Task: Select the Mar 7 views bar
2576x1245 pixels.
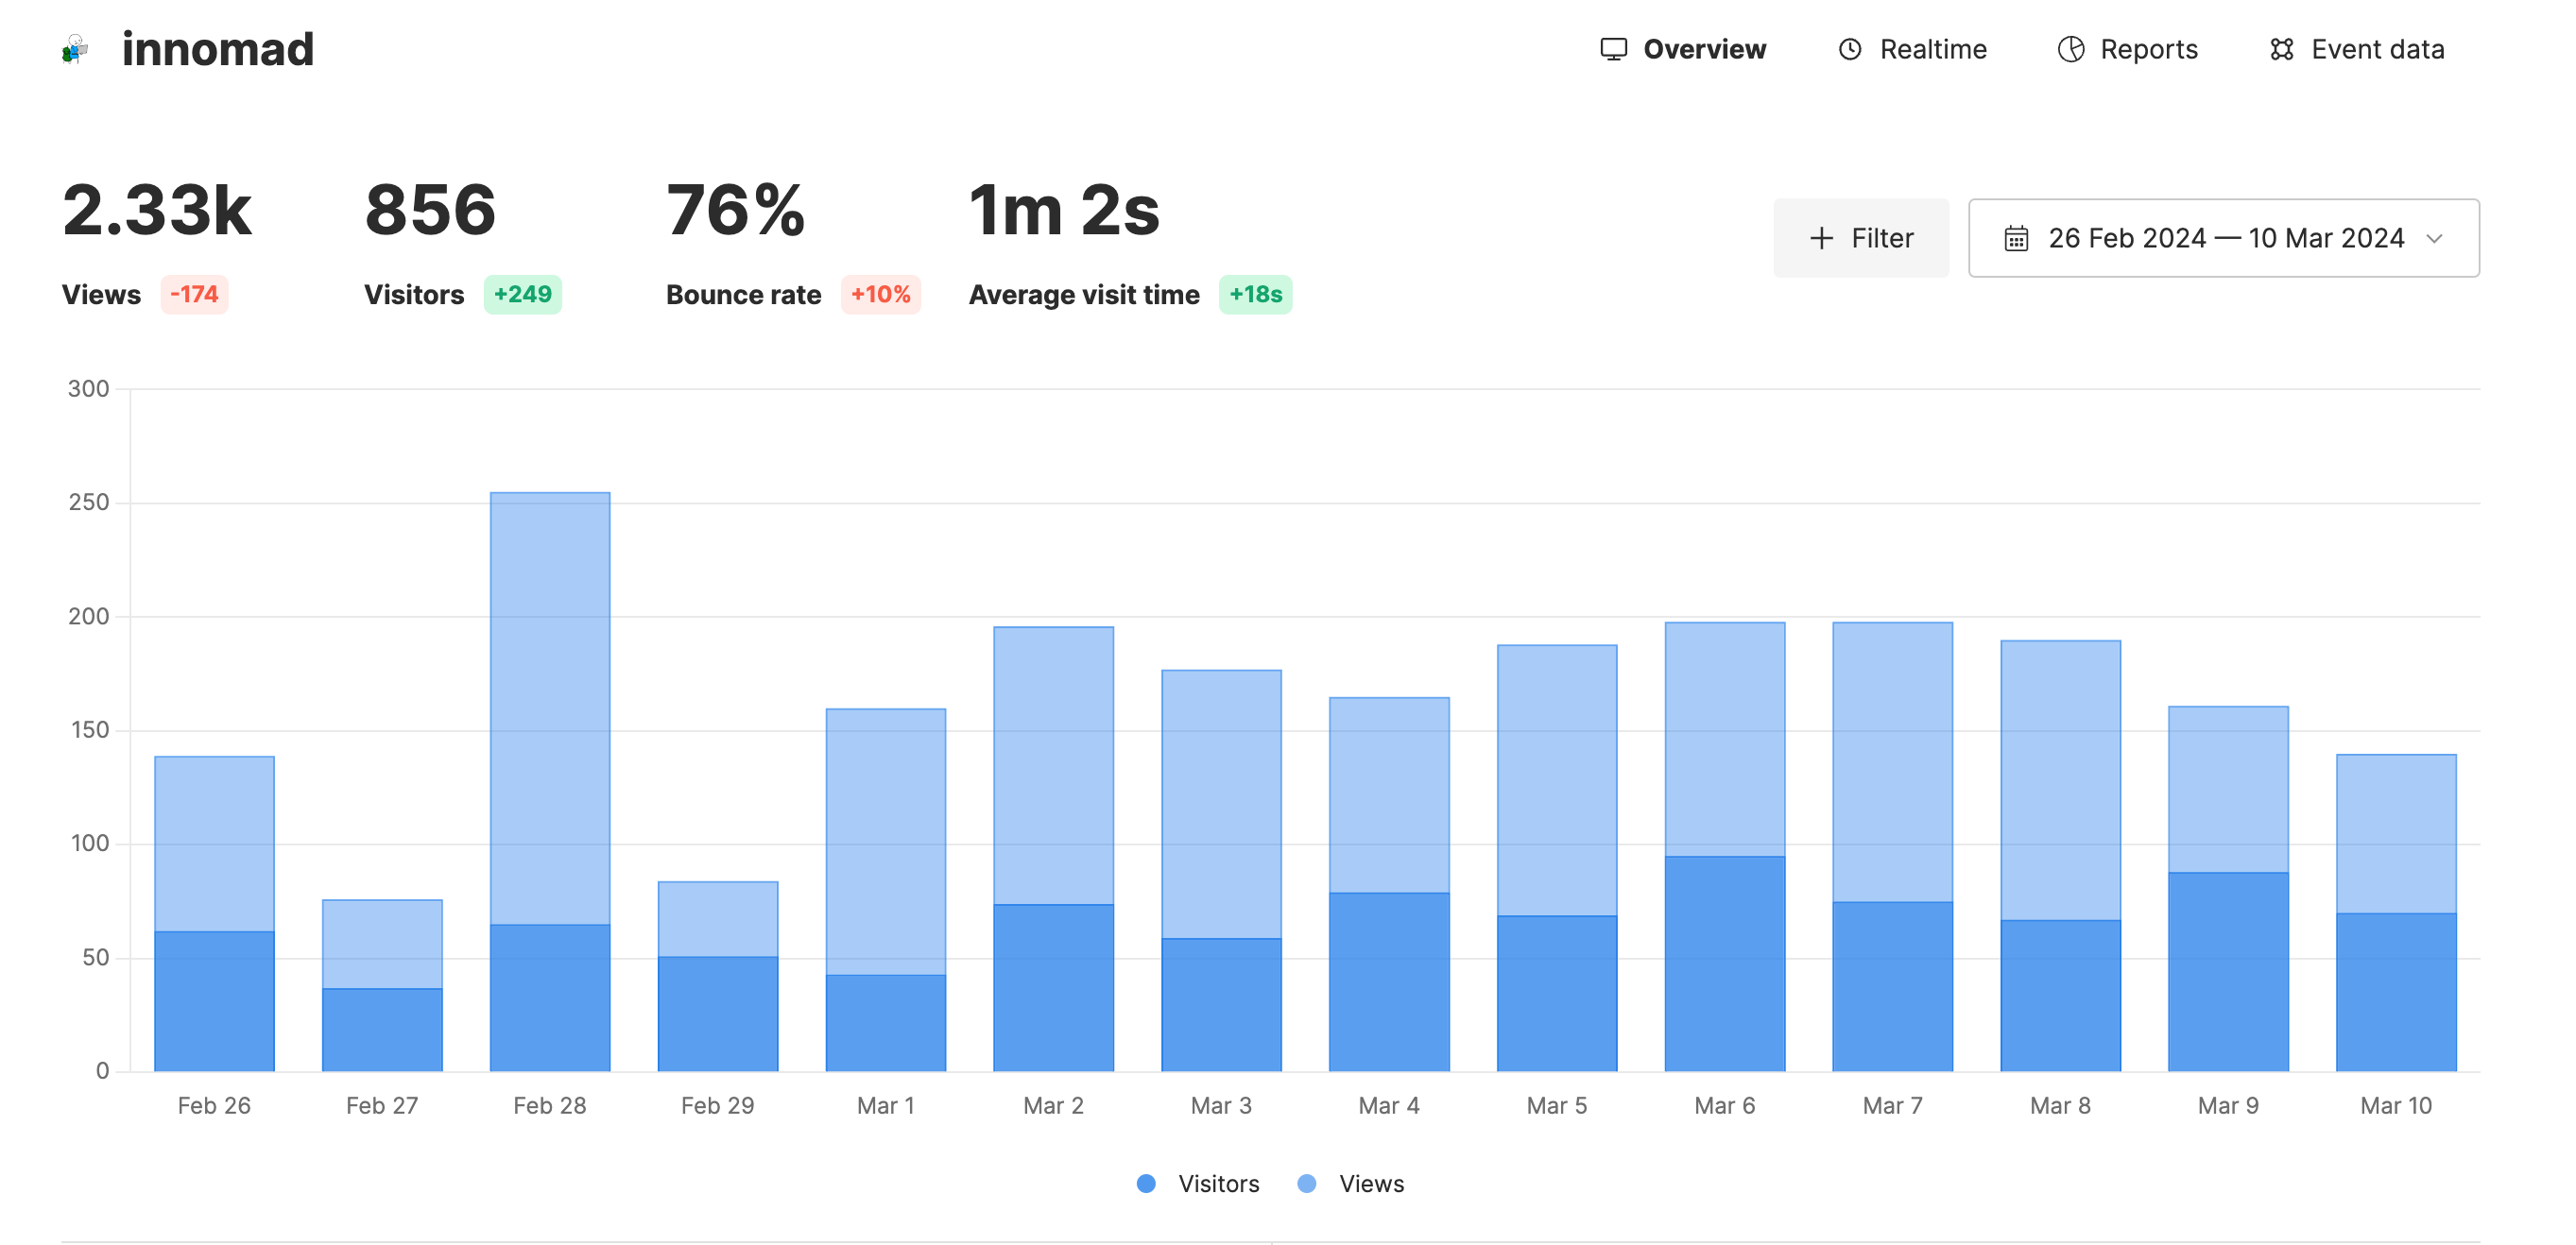Action: pos(1892,762)
